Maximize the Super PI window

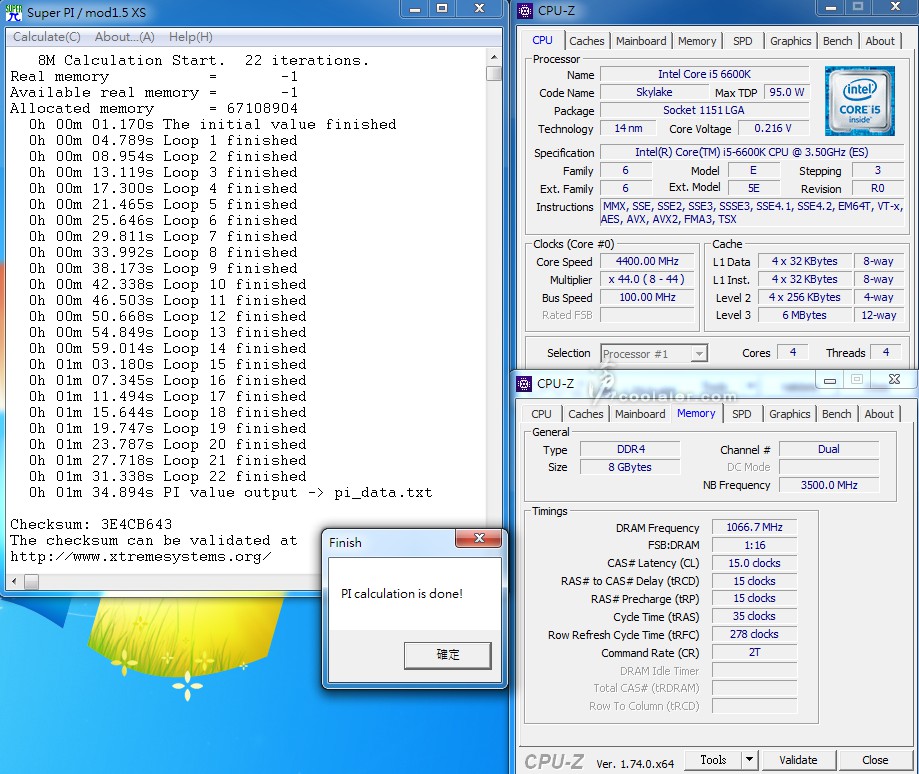(442, 9)
